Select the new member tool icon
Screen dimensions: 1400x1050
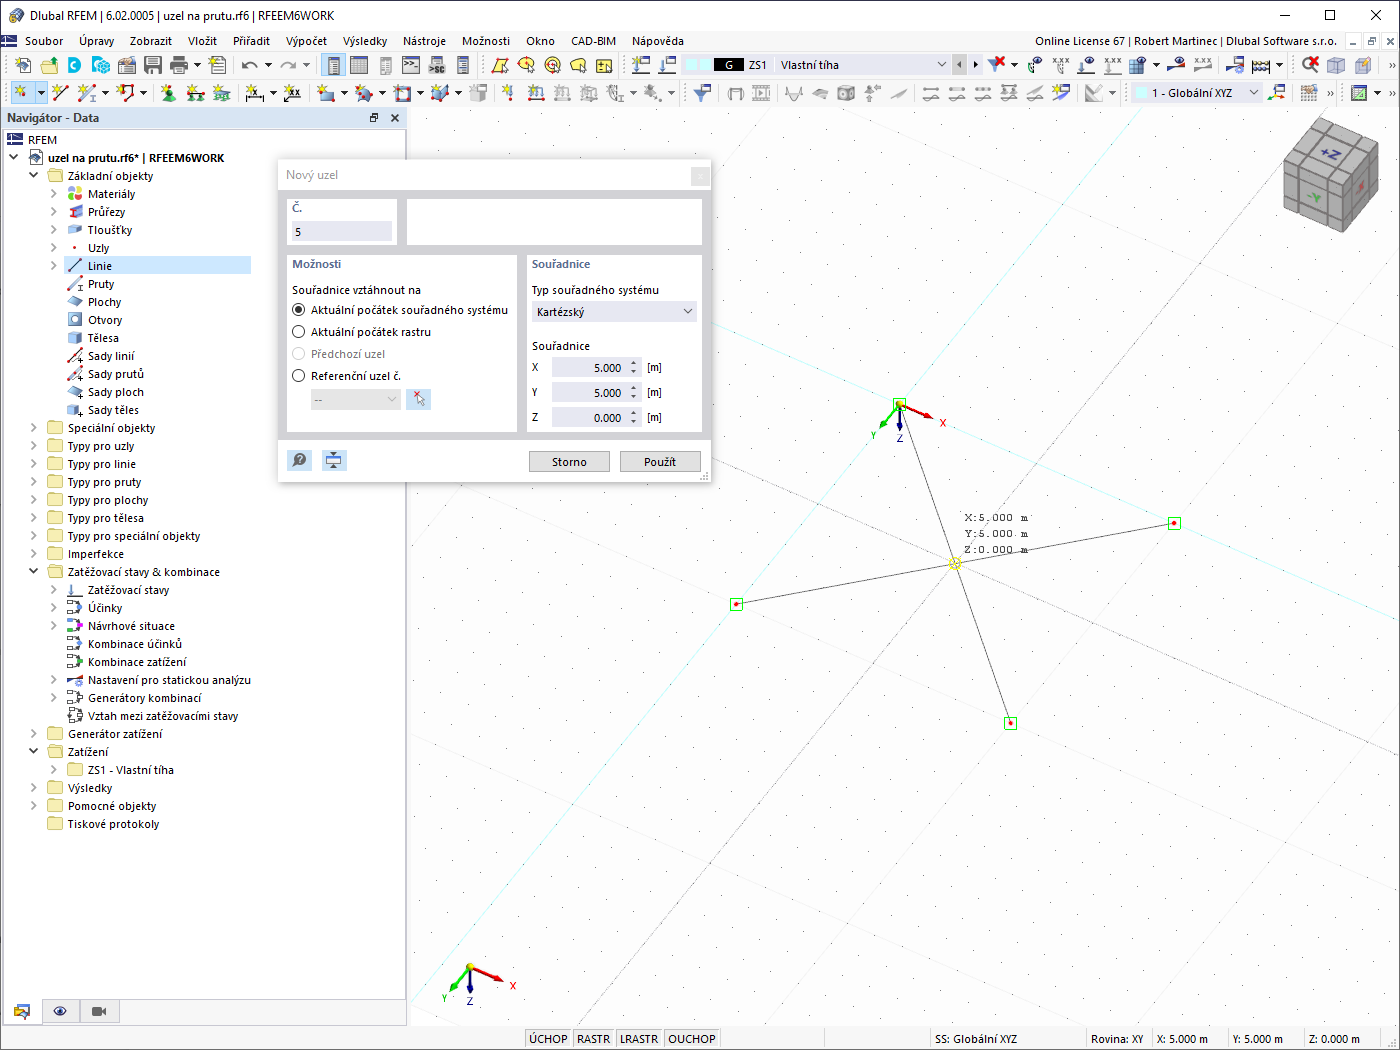(x=88, y=93)
